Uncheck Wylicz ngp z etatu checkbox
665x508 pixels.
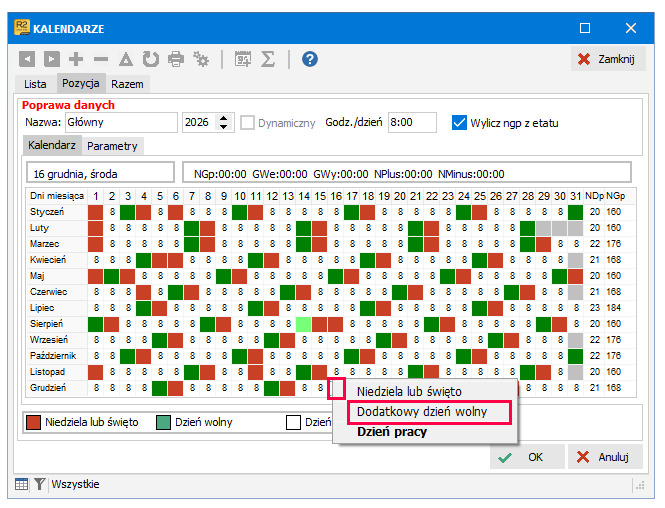459,123
